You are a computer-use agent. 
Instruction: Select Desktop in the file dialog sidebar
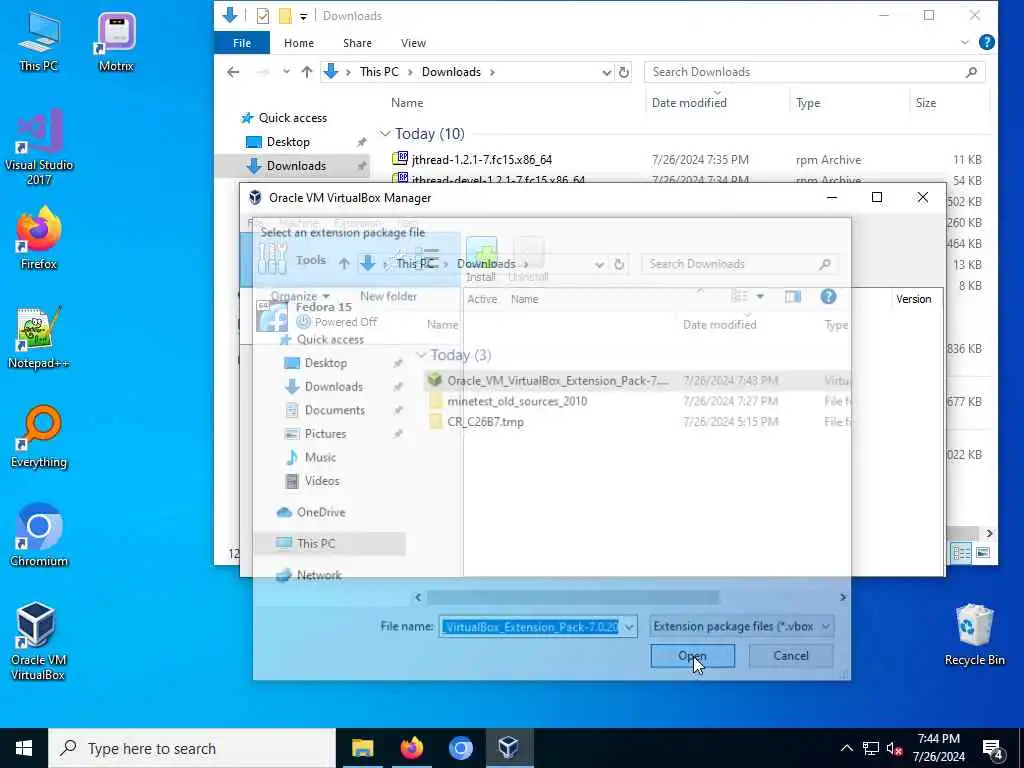pos(325,363)
